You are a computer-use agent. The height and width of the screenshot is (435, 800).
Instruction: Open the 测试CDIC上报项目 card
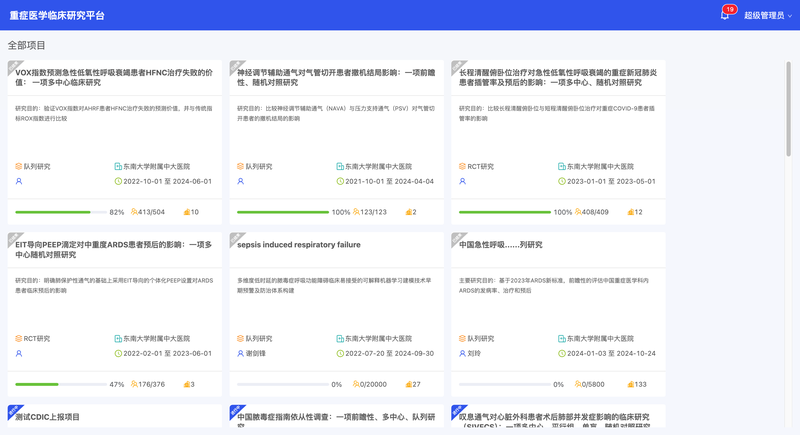(x=47, y=417)
